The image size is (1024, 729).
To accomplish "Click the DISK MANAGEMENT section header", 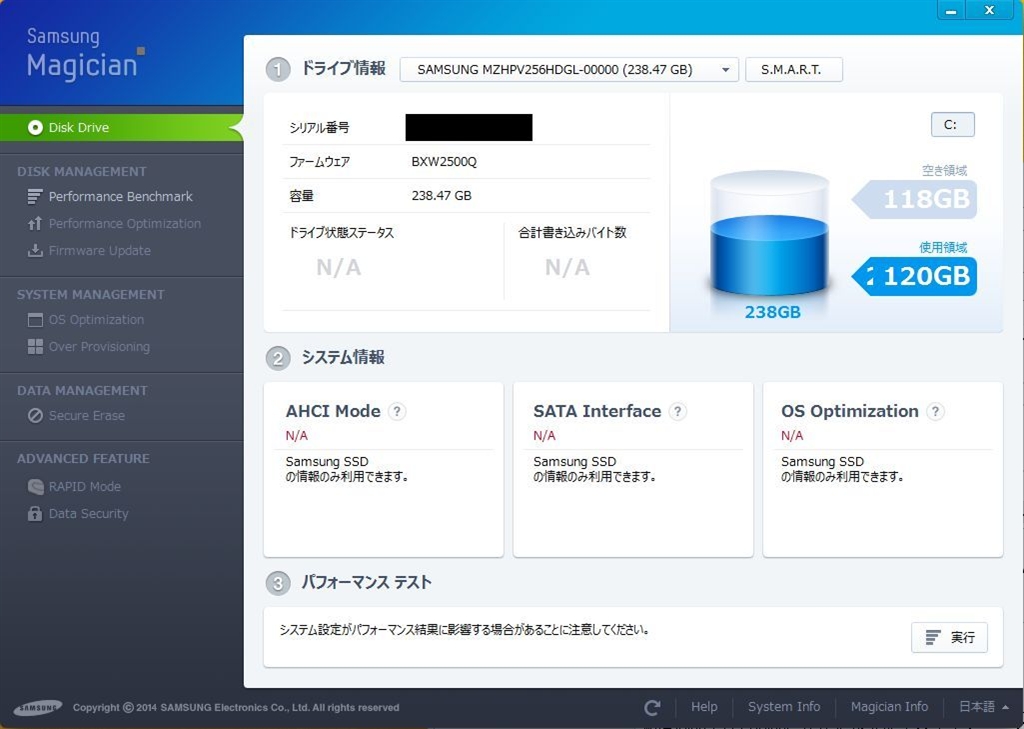I will [82, 172].
